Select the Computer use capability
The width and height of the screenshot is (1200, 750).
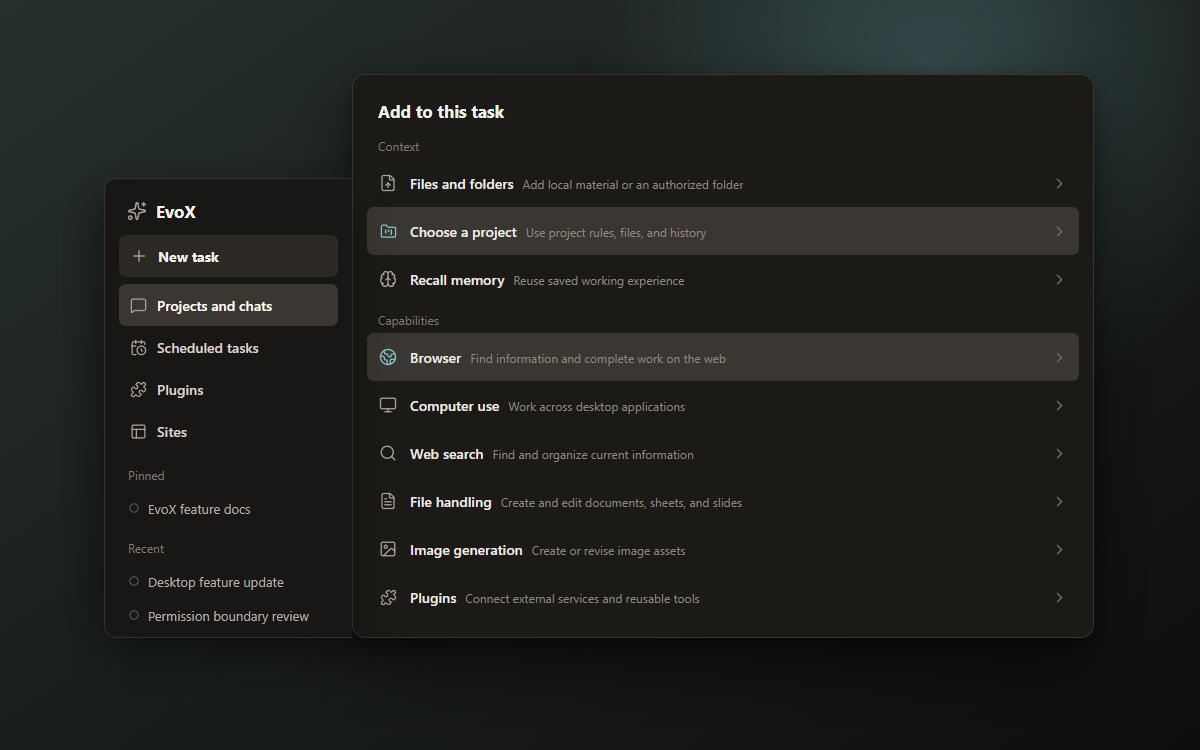tap(722, 405)
